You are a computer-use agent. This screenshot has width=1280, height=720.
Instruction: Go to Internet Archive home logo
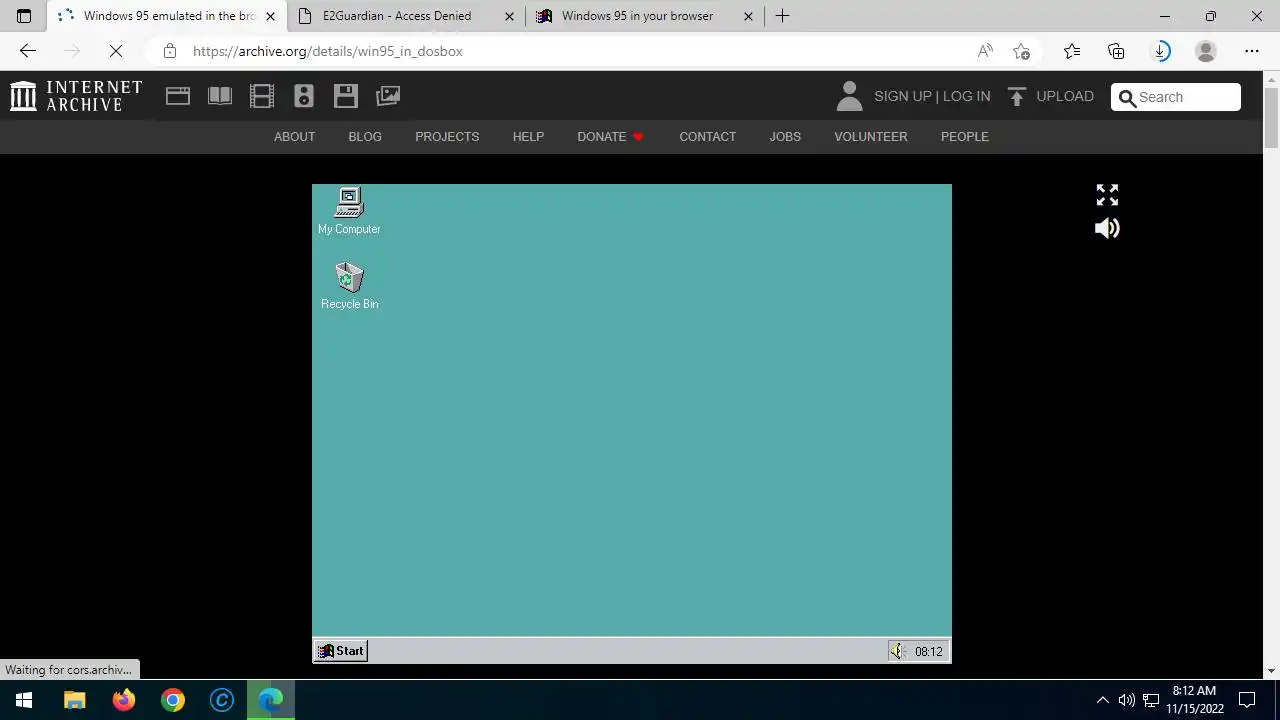click(76, 96)
